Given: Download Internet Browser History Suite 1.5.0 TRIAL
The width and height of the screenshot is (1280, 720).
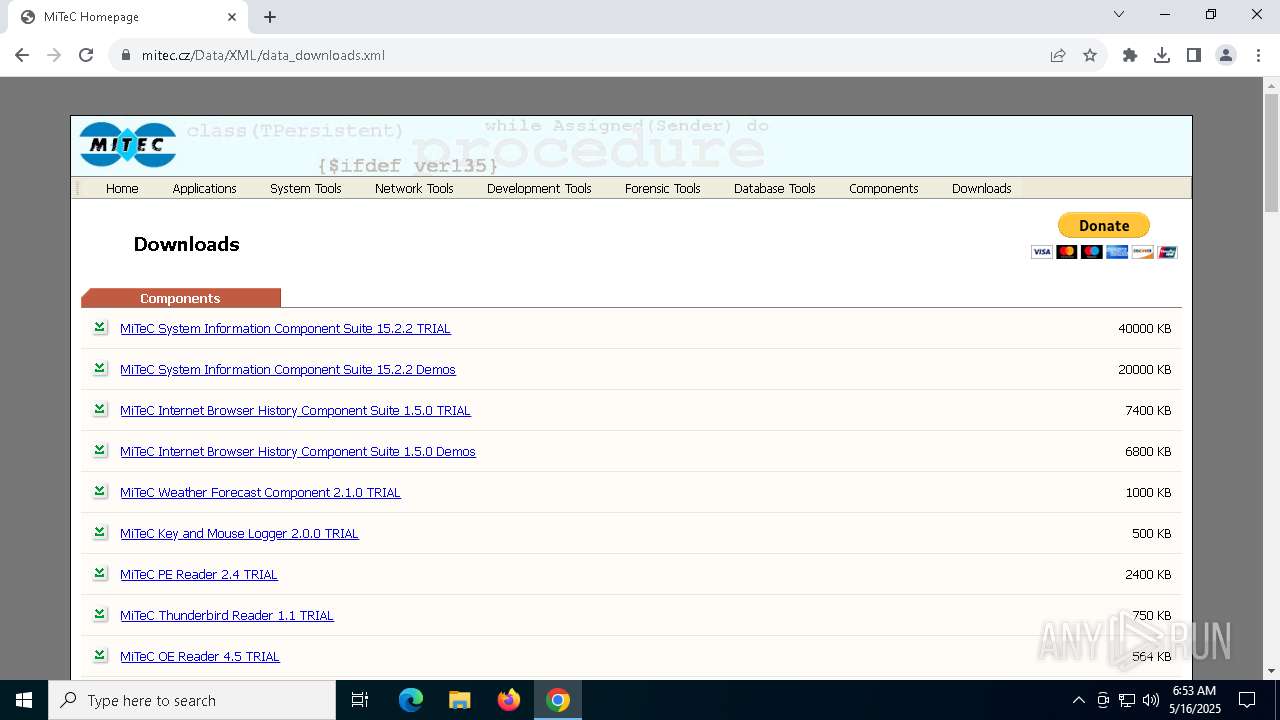Looking at the screenshot, I should (295, 410).
